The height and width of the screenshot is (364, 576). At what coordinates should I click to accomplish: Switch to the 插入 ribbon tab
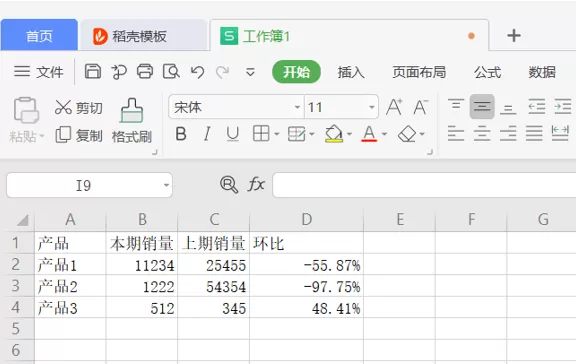(351, 72)
